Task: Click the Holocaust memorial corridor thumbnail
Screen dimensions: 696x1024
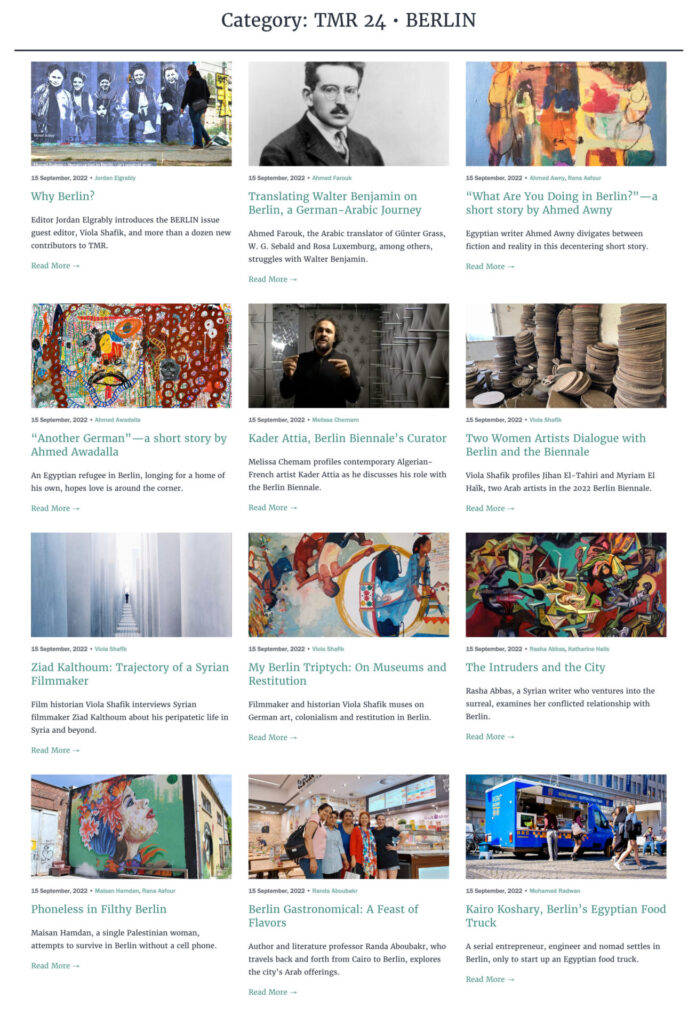Action: (x=131, y=584)
